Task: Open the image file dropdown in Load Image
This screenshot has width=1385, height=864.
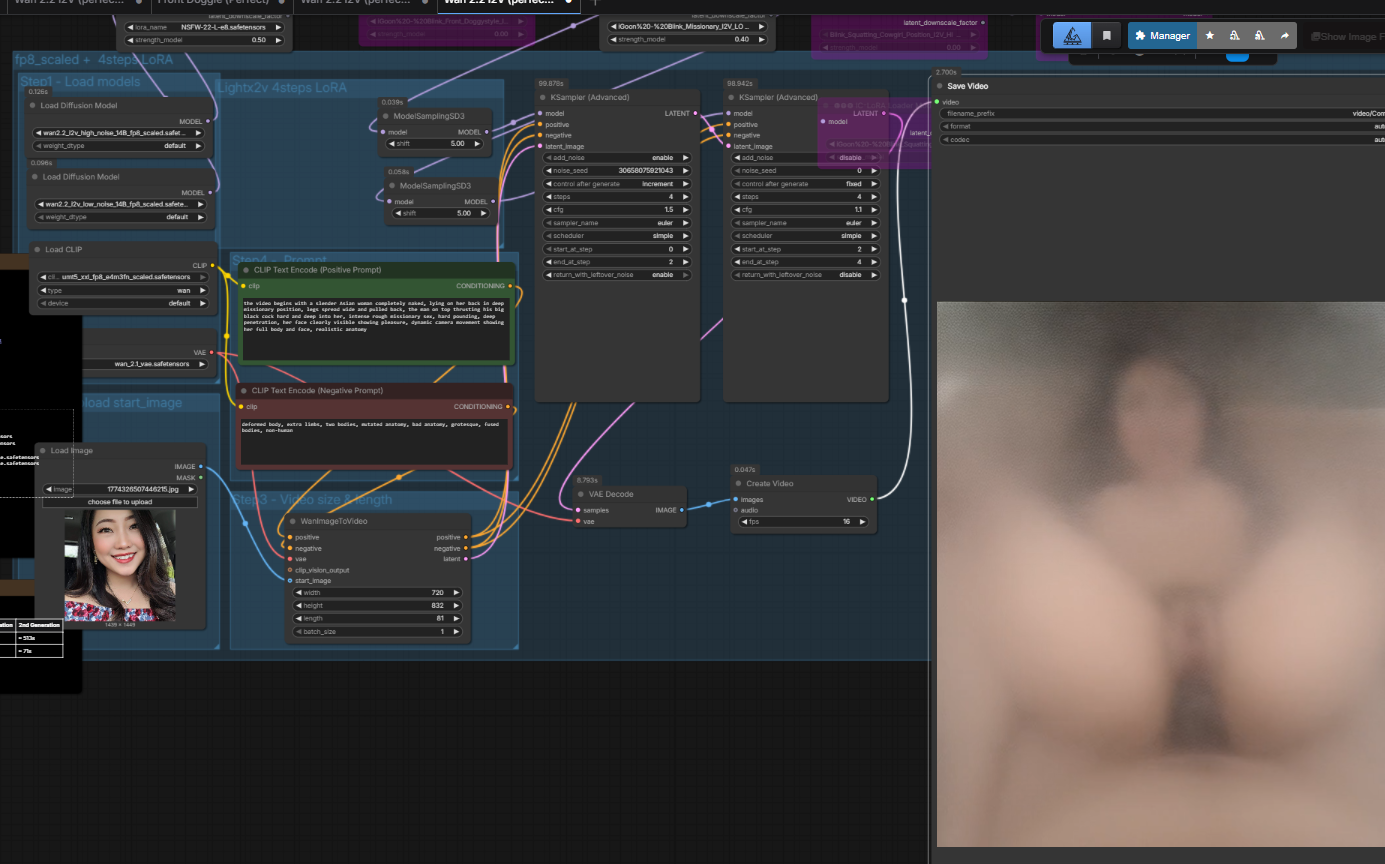Action: 120,489
